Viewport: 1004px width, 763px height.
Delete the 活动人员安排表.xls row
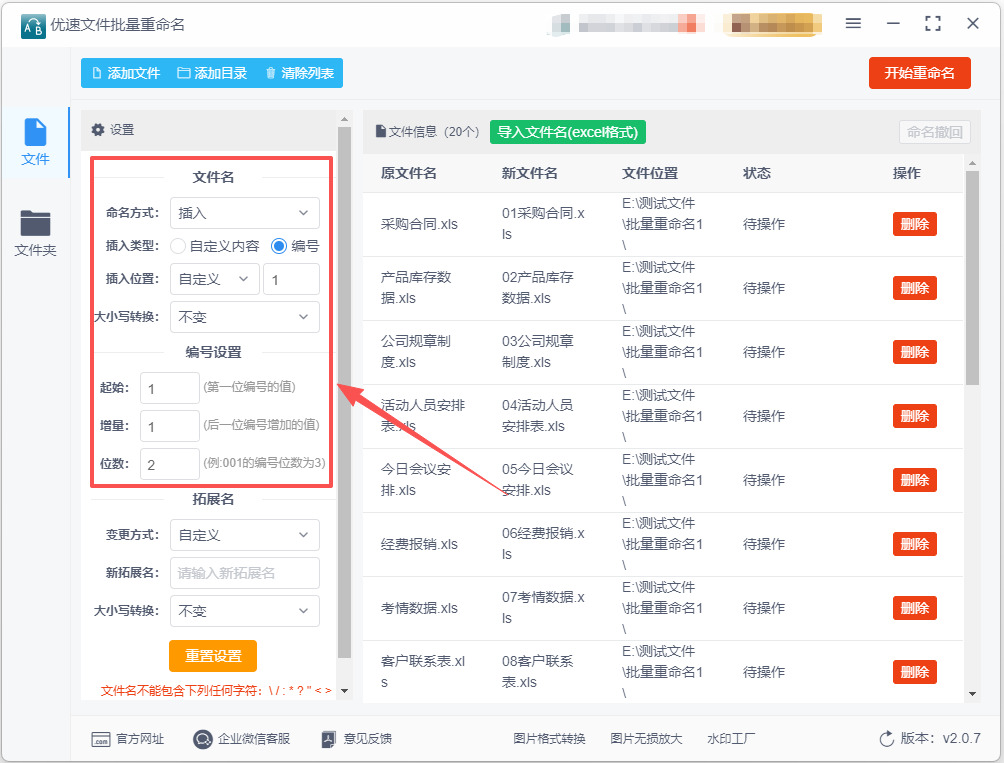914,416
